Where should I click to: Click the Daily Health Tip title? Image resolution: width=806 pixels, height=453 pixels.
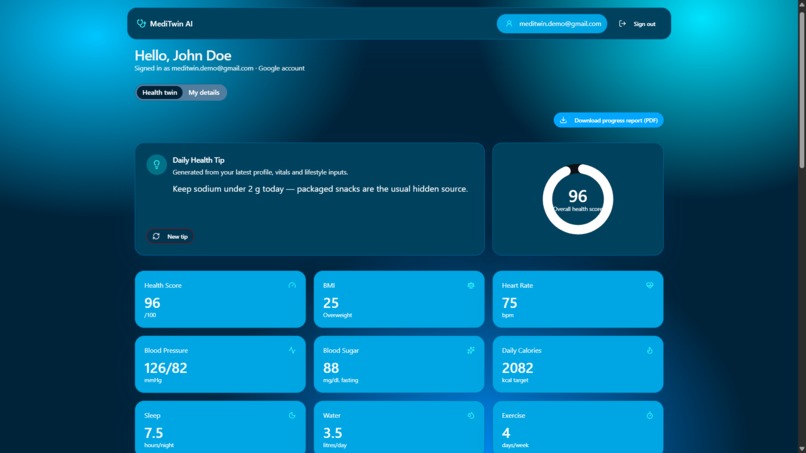[198, 160]
